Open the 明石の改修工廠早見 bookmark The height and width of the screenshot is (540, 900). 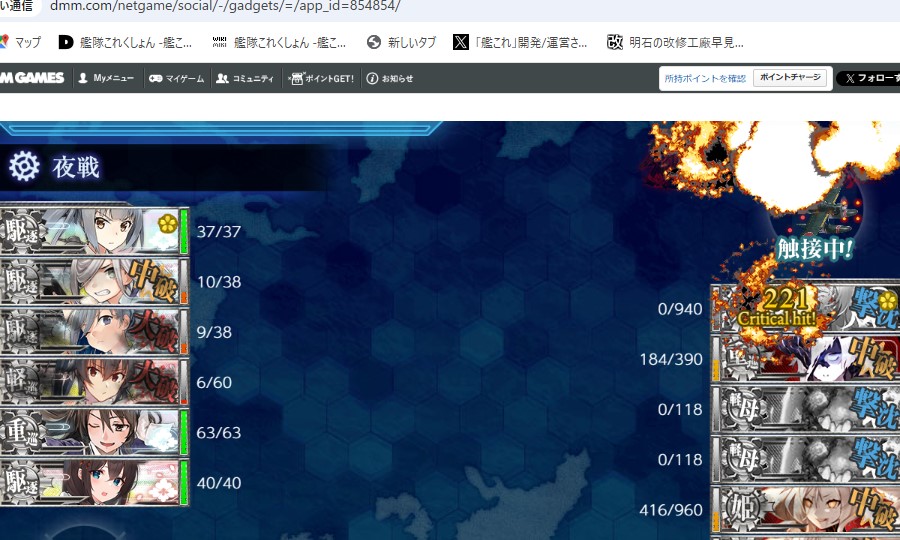(x=675, y=42)
